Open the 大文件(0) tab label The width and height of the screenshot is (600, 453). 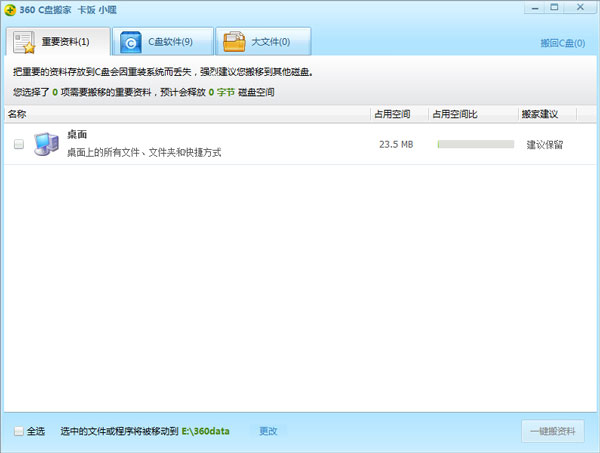click(x=270, y=42)
